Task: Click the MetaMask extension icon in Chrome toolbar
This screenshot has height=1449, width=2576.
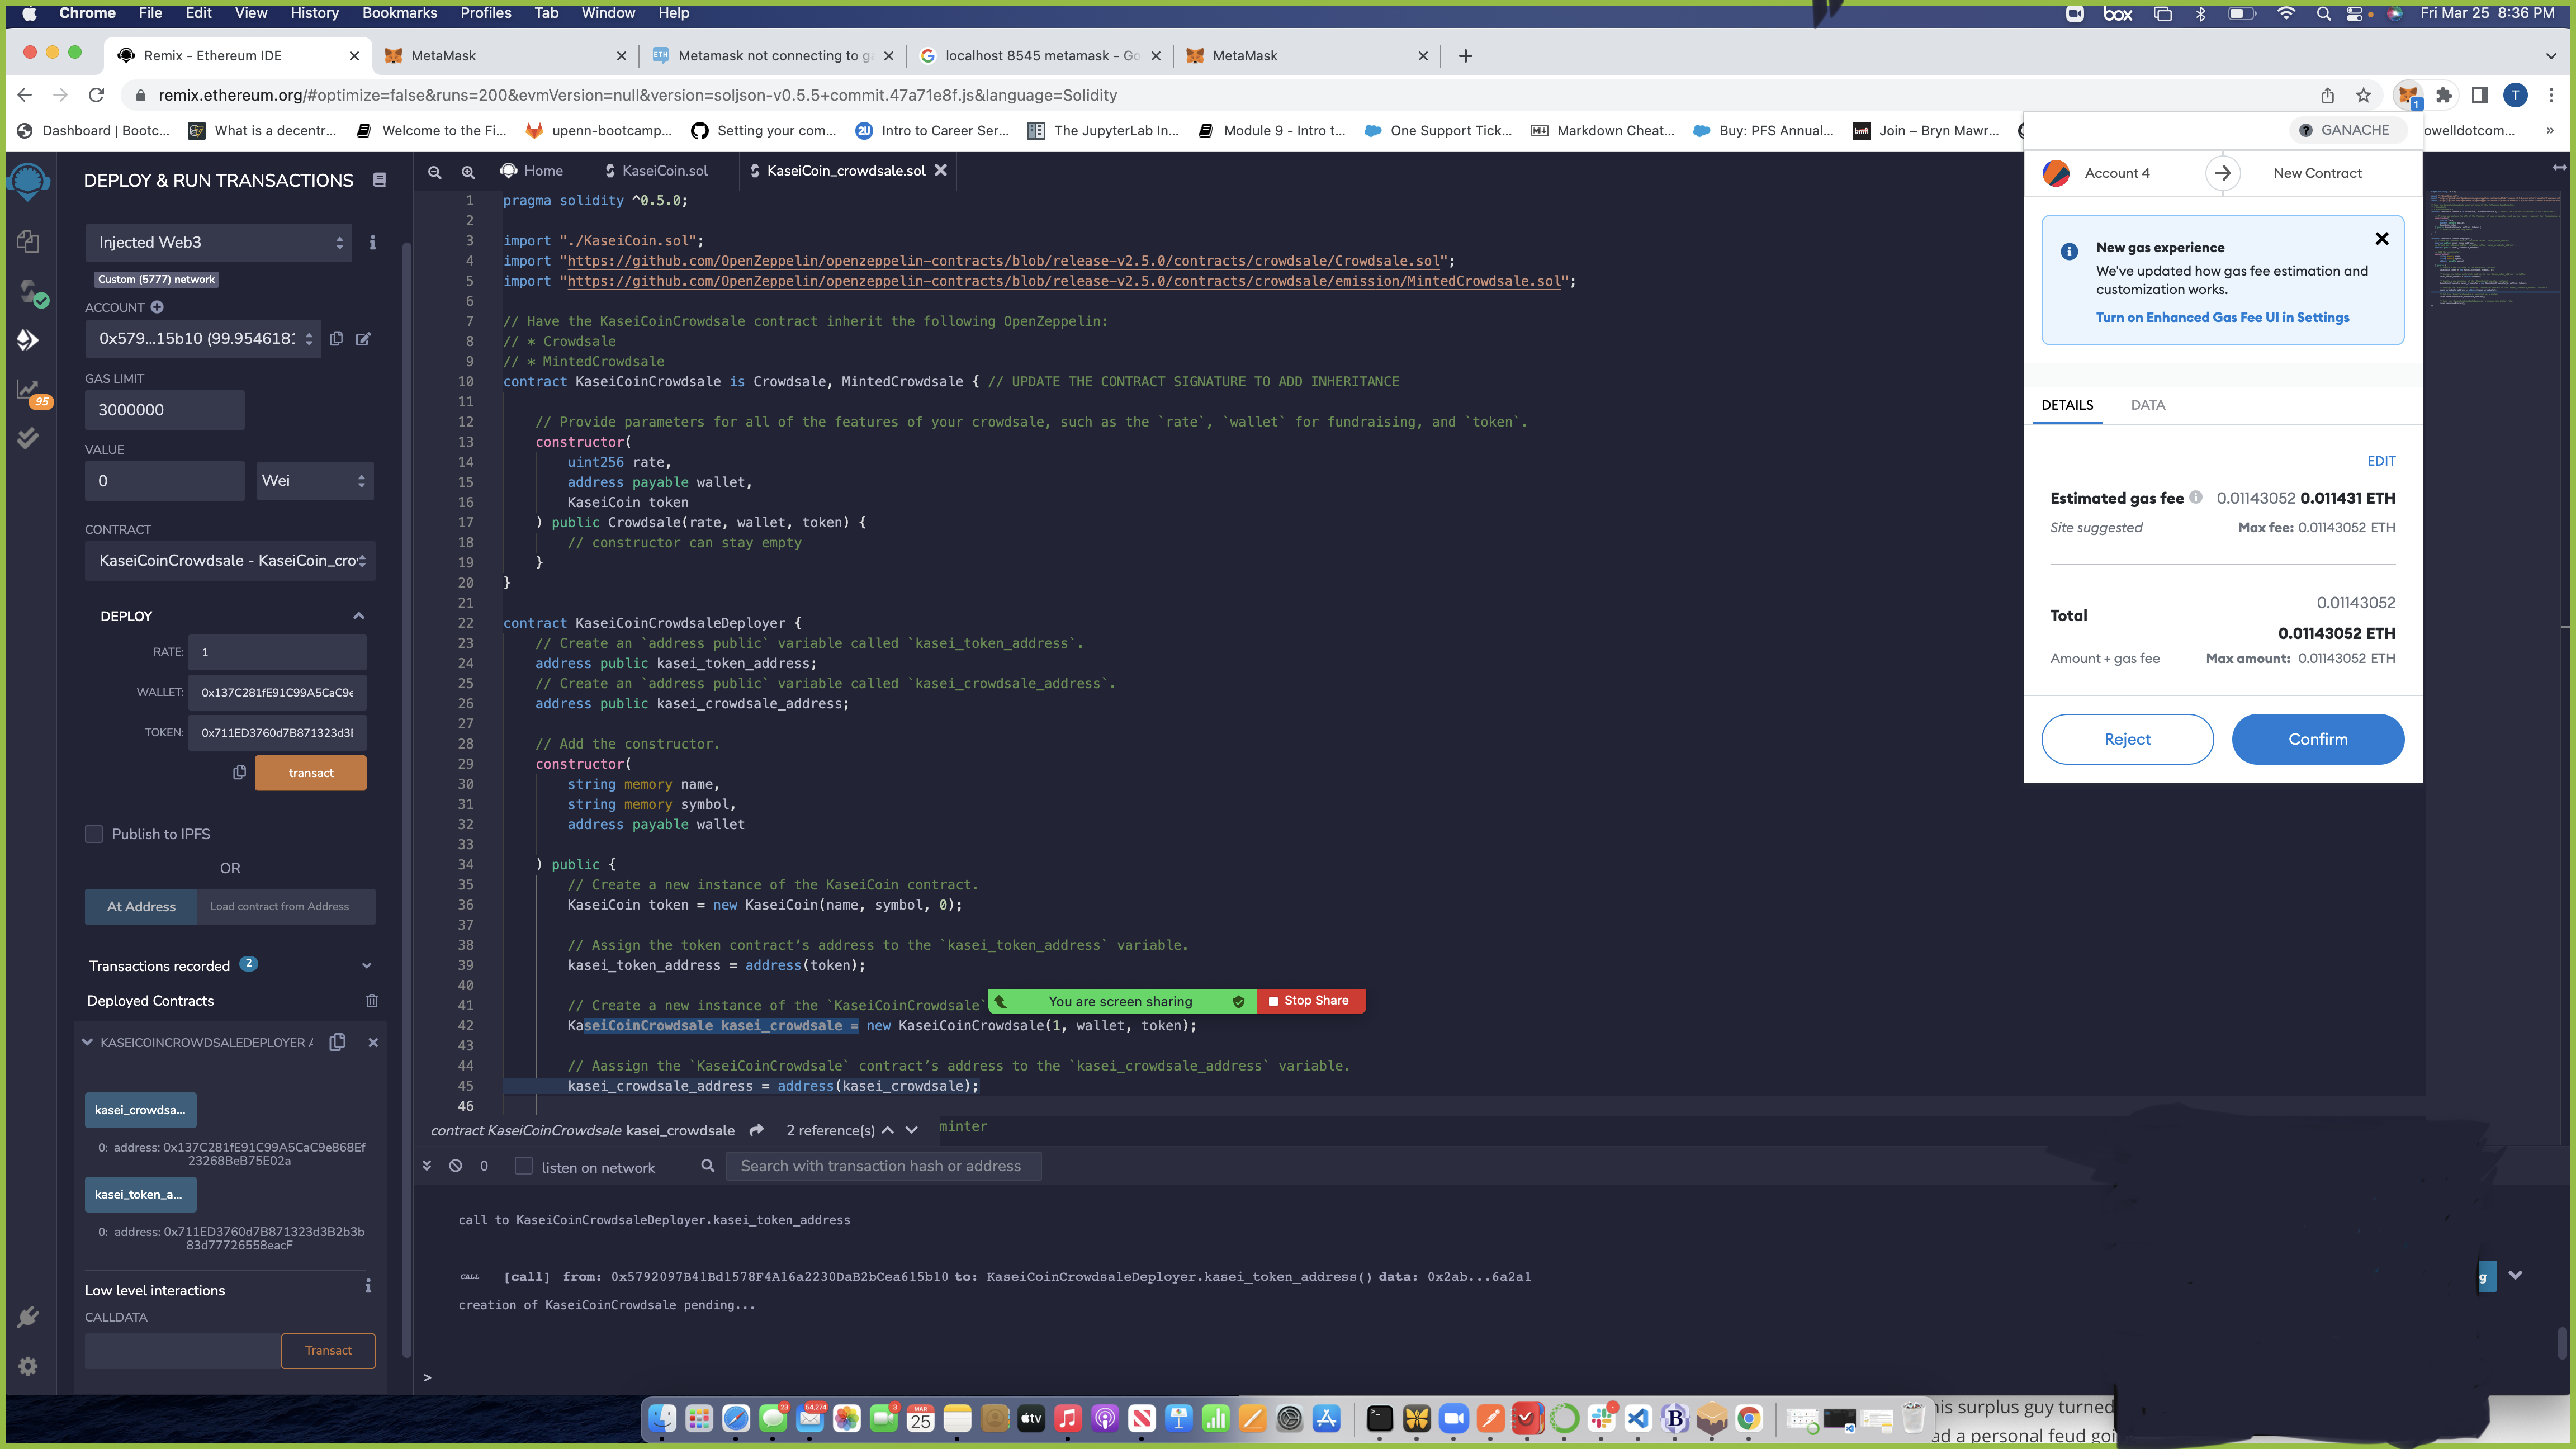Action: (x=2407, y=95)
